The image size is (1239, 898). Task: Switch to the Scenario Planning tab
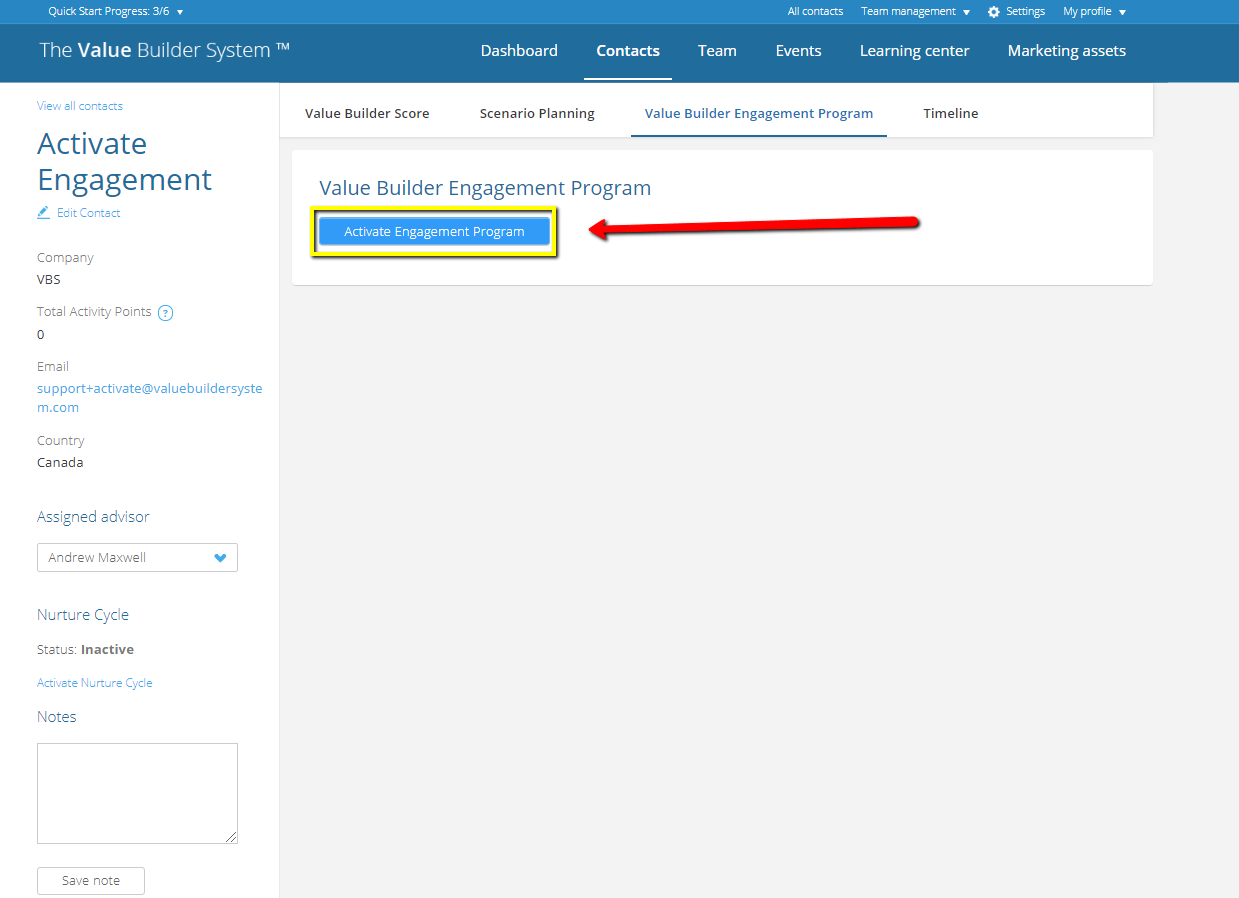coord(537,113)
